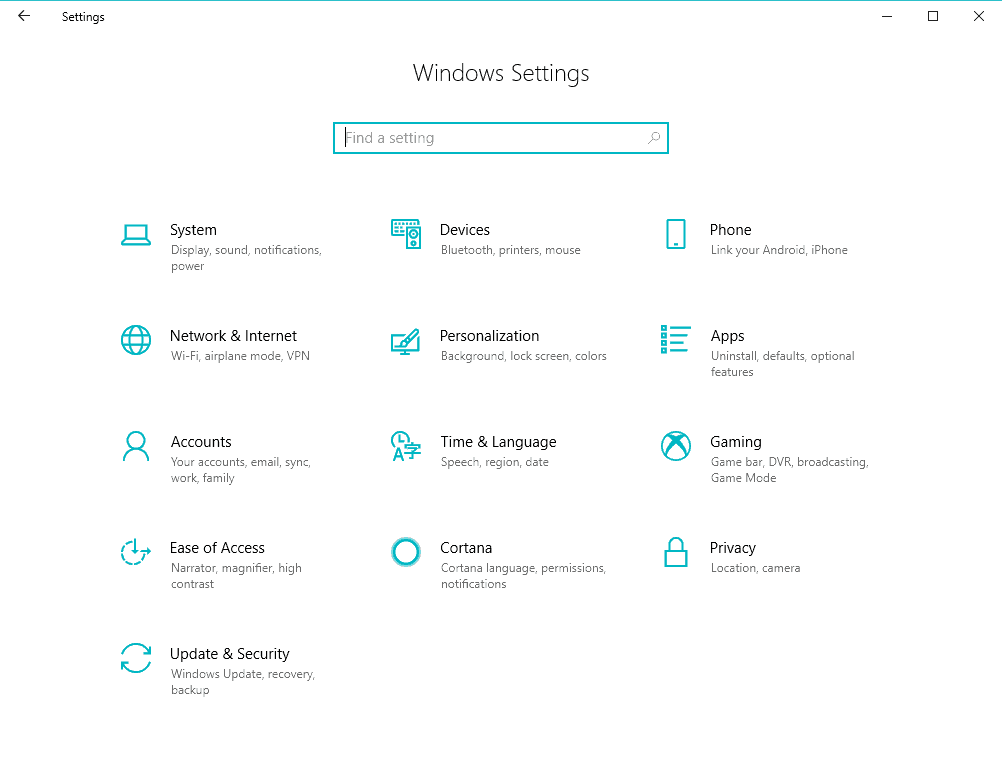
Task: Click the Gaming Xbox icon
Action: coord(675,446)
